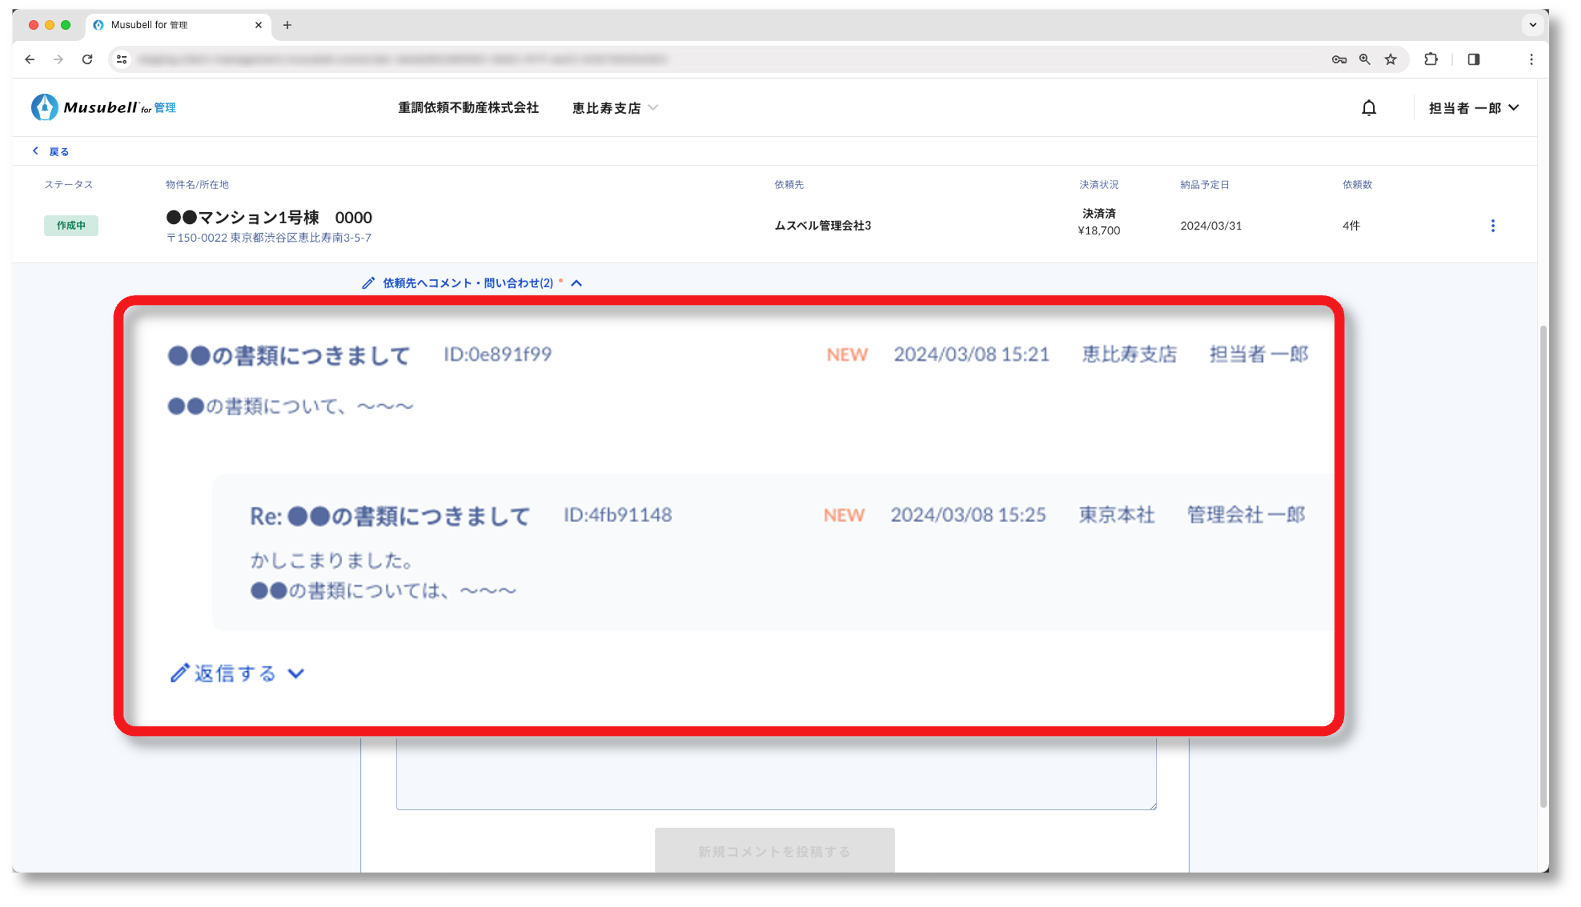1581x907 pixels.
Task: Click inside the new comment text area
Action: (776, 773)
